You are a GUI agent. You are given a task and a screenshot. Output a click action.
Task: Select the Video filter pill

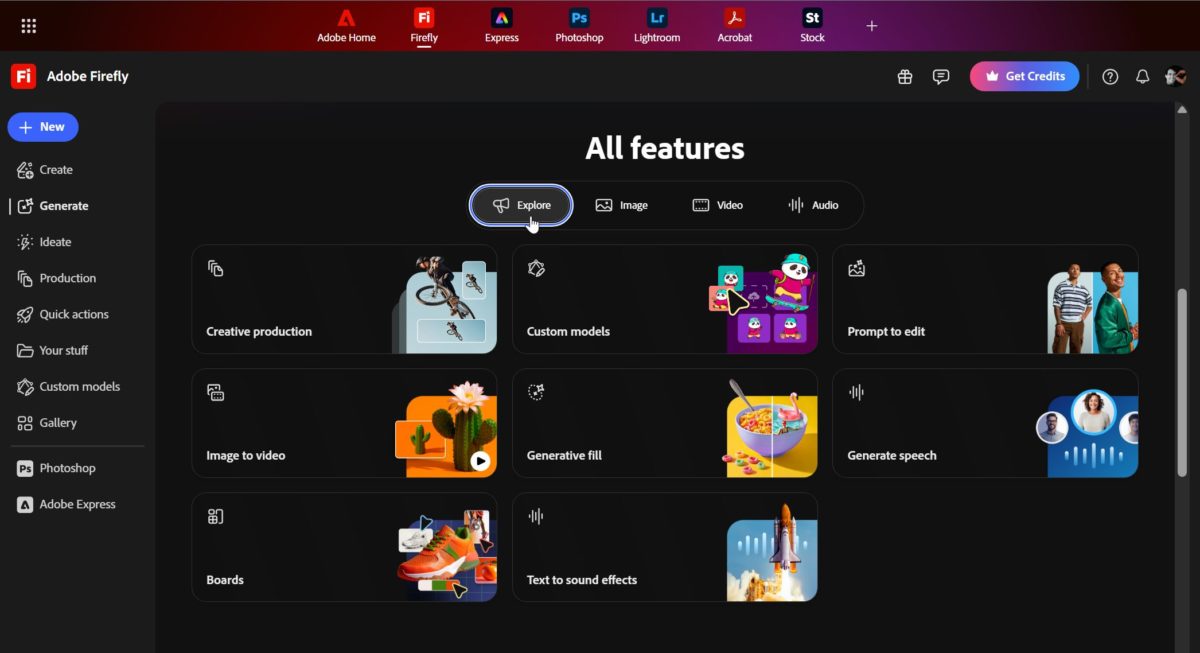click(x=718, y=205)
